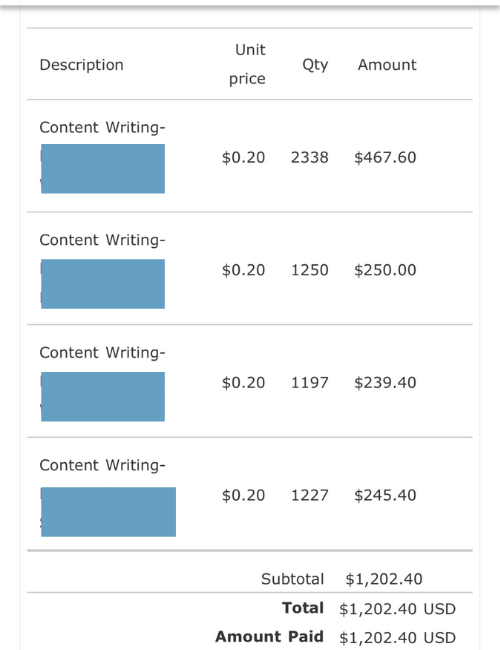Select the $239.40 amount cell
Screen dimensions: 500x650
(385, 383)
